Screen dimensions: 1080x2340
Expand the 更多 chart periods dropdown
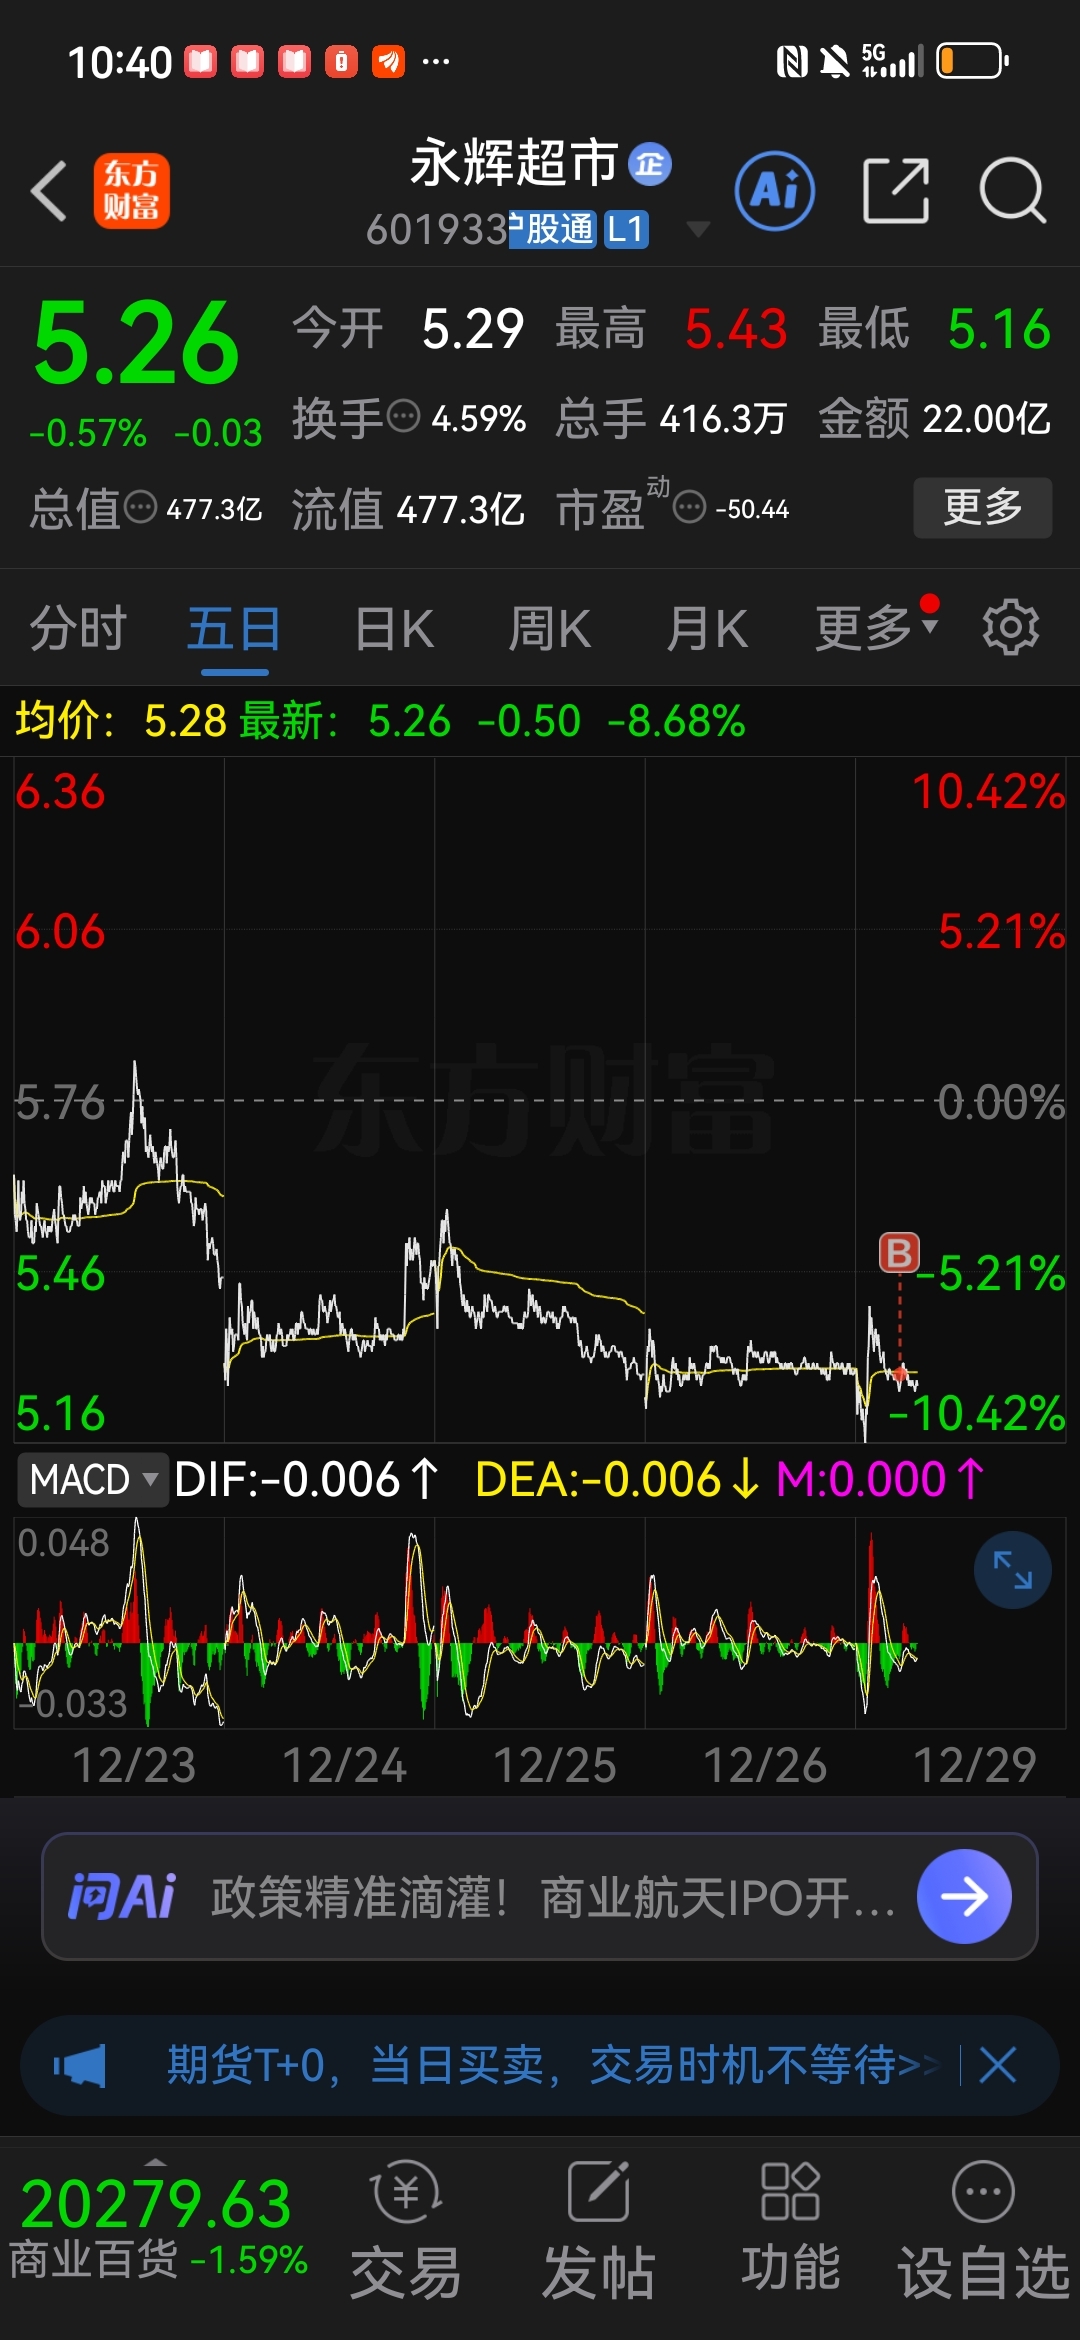tap(877, 628)
